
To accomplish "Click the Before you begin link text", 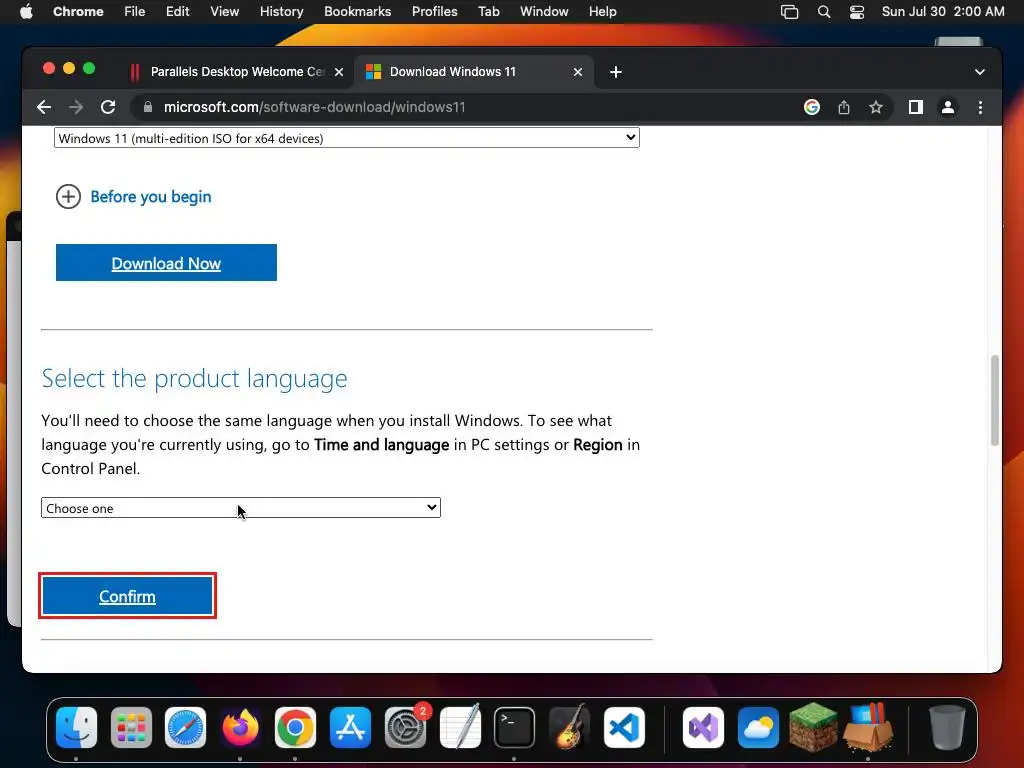I will tap(151, 197).
